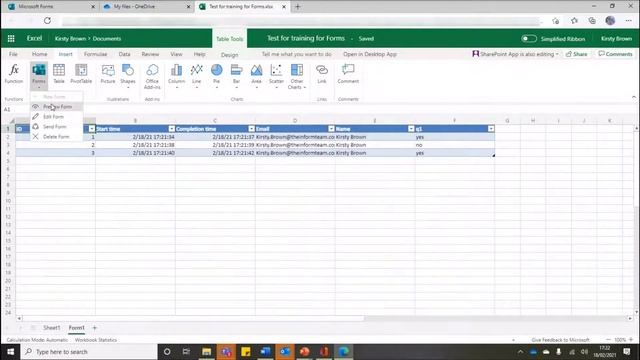
Task: Insert an Area chart
Action: coord(256,76)
